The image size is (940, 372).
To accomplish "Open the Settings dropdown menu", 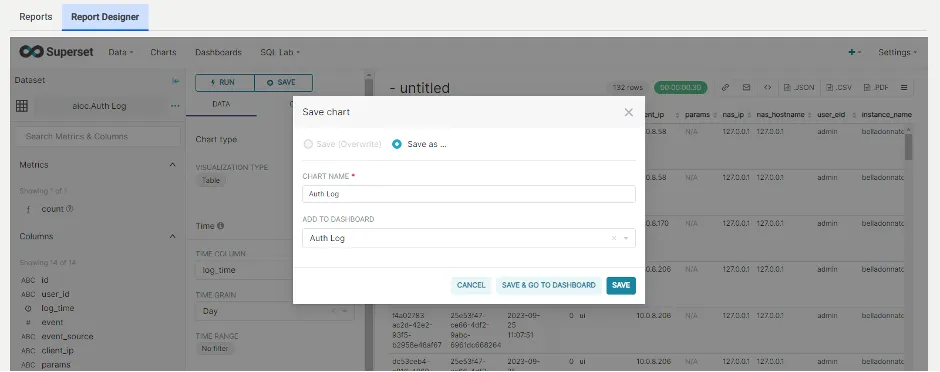I will 897,52.
